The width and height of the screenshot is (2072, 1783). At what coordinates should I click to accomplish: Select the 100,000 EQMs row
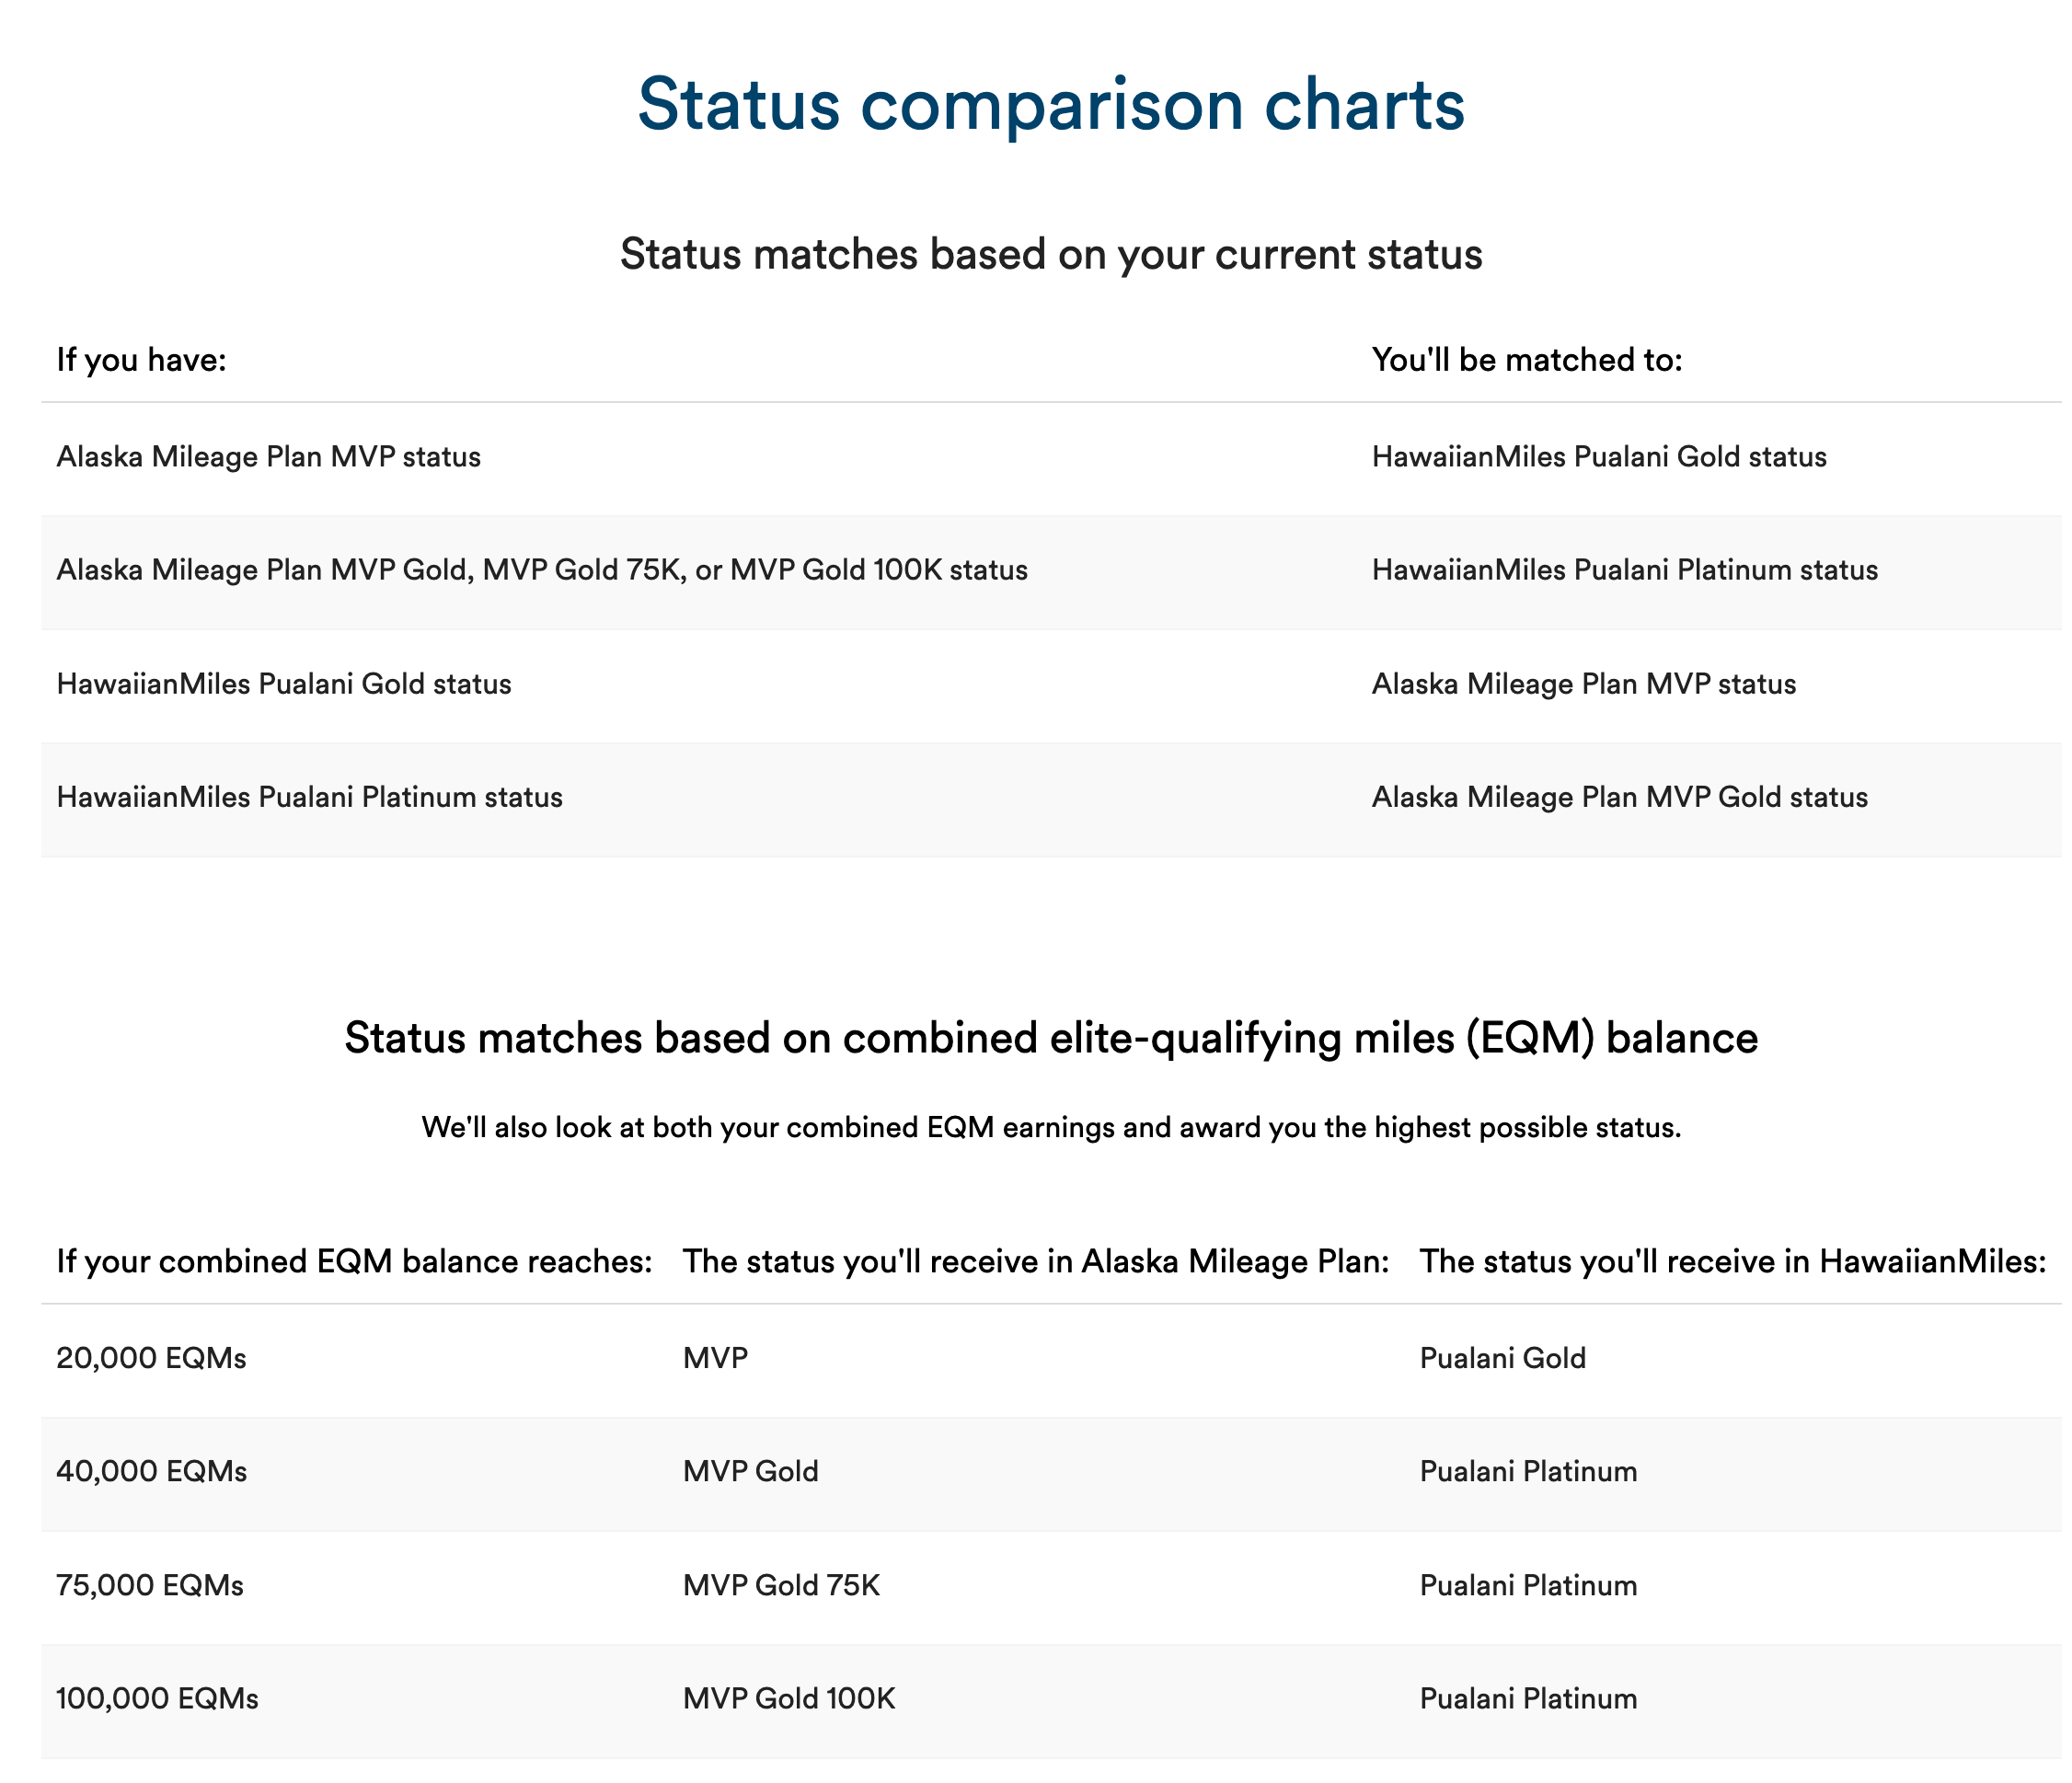[x=1051, y=1701]
